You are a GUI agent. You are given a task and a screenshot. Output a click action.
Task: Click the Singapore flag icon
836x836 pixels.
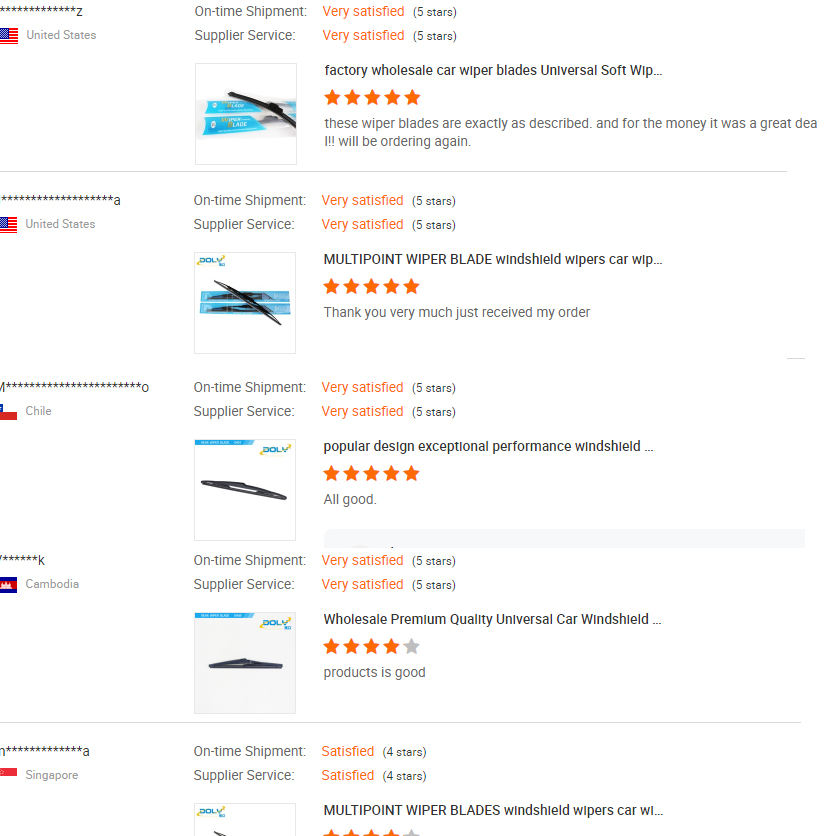9,775
